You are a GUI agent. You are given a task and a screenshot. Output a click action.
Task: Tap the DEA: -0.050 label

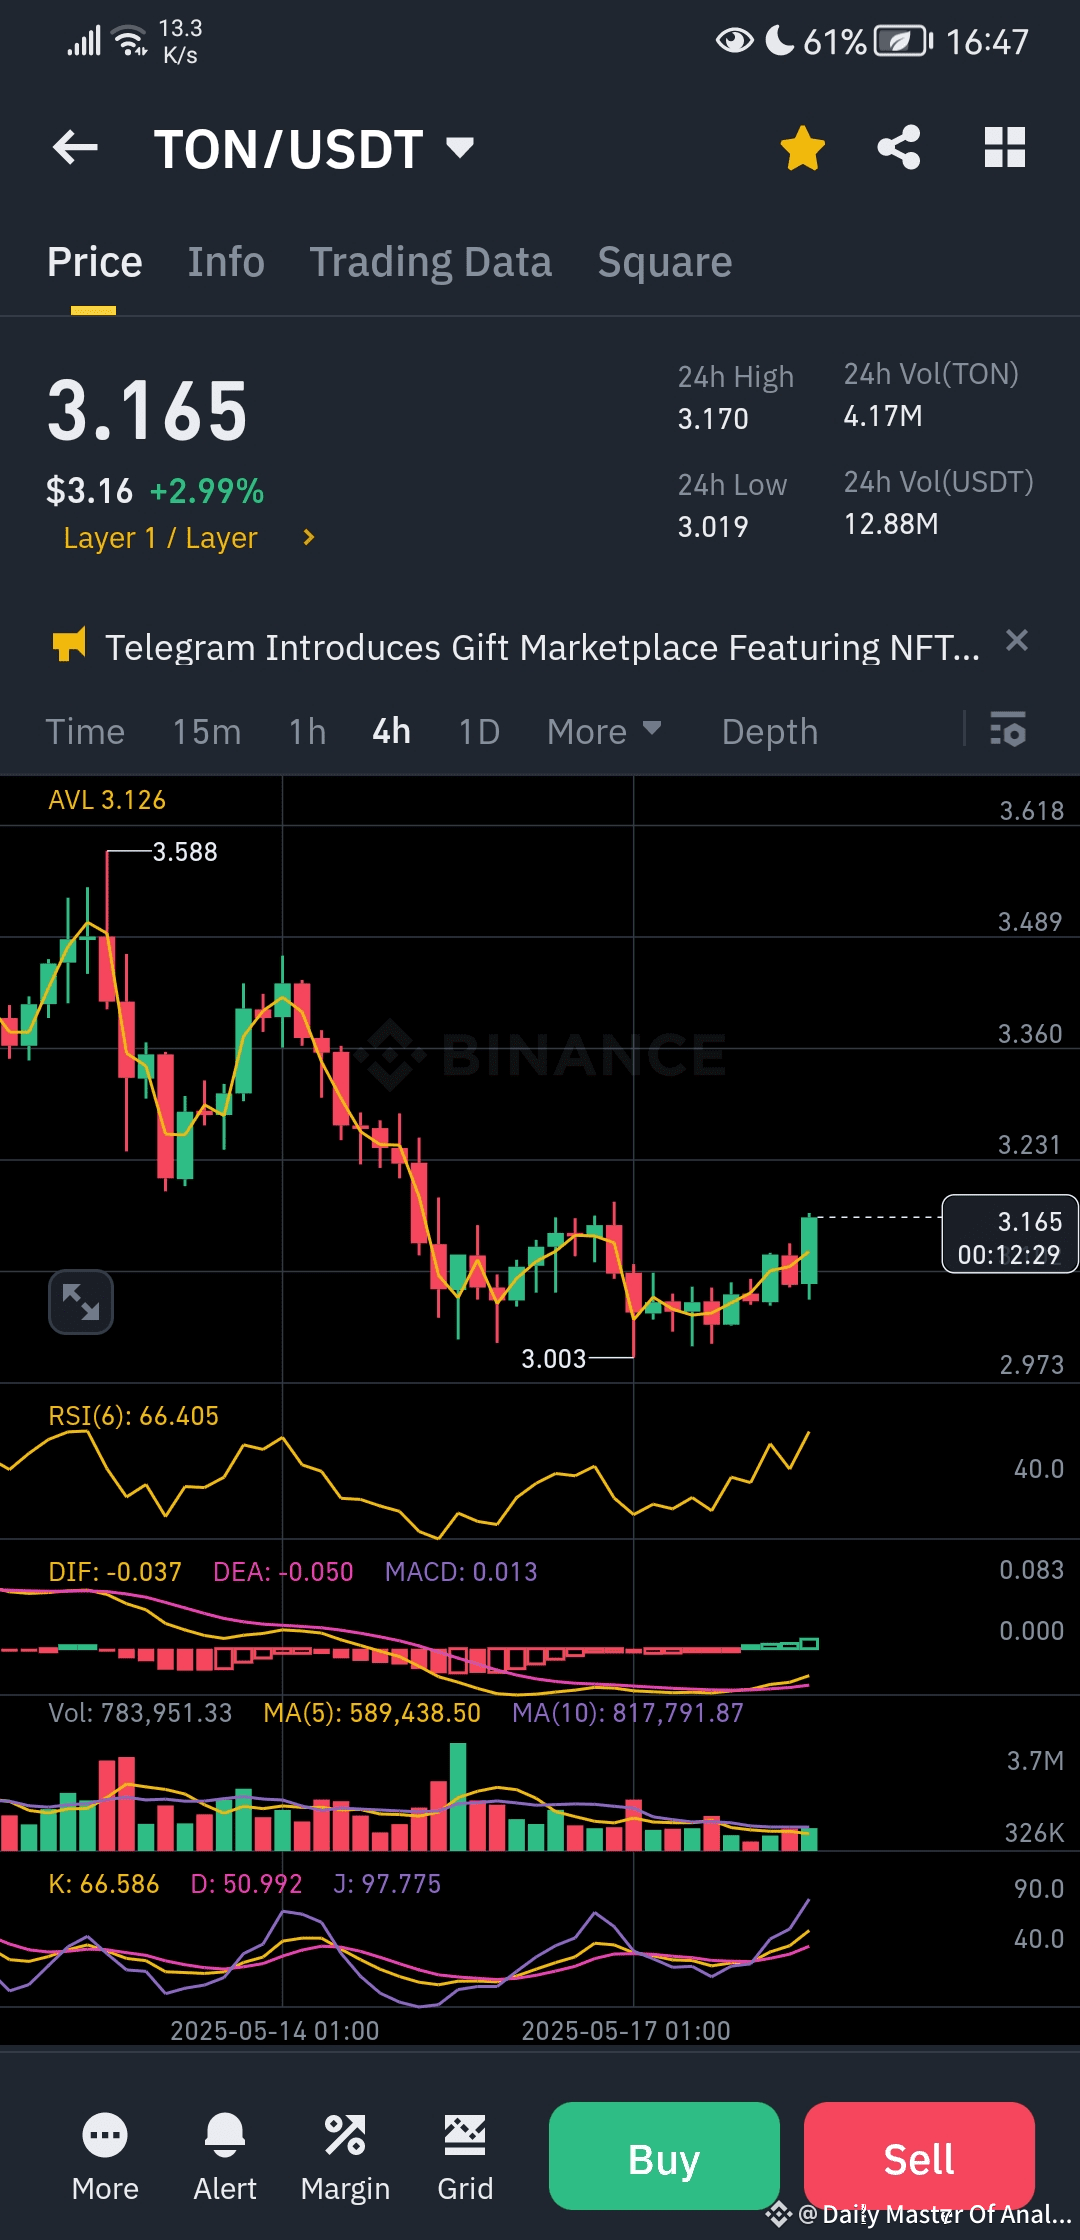(283, 1572)
